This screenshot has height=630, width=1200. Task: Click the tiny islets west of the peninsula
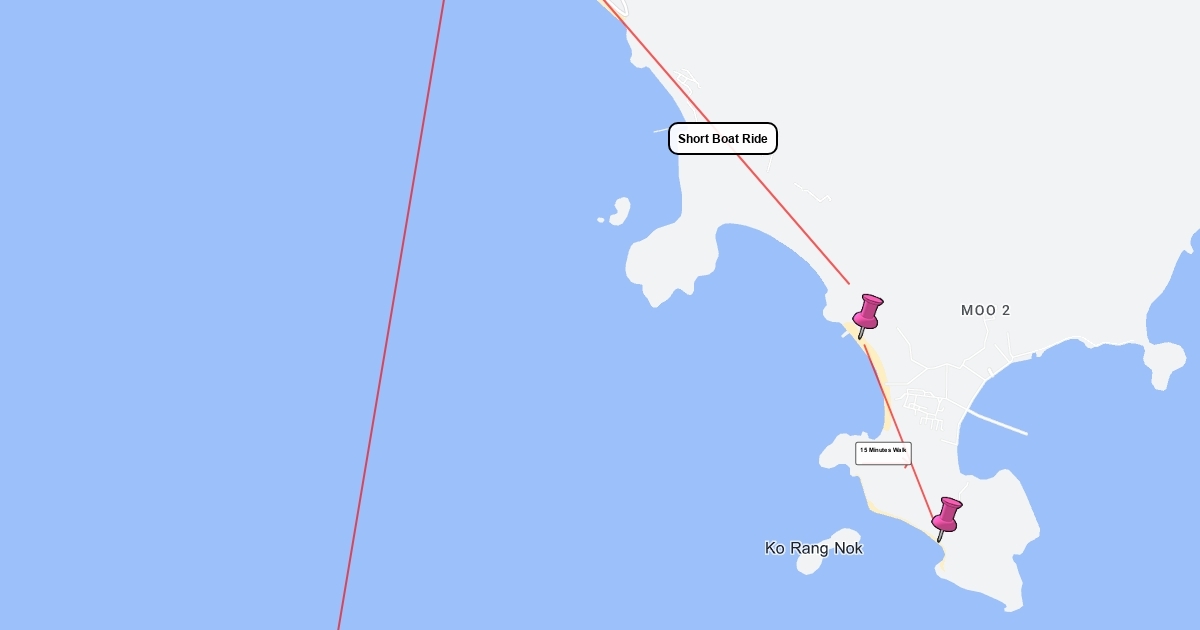[618, 211]
